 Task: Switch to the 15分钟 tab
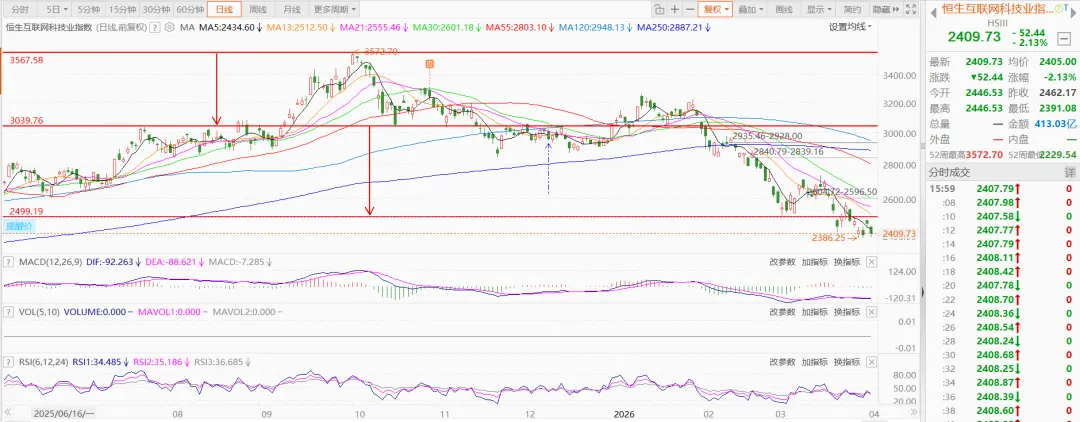point(121,10)
